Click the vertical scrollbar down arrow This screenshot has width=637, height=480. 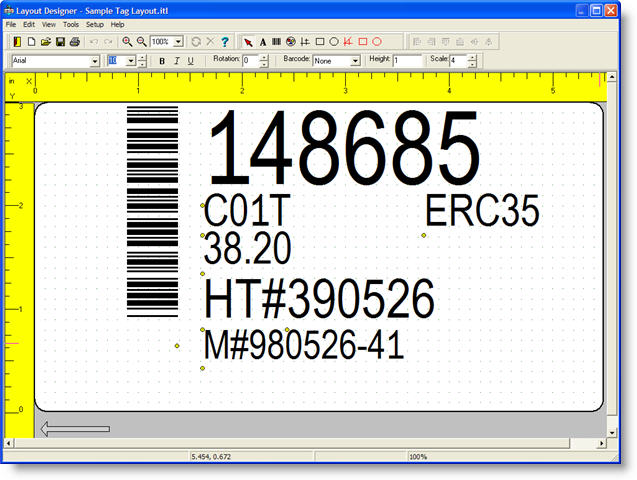612,433
